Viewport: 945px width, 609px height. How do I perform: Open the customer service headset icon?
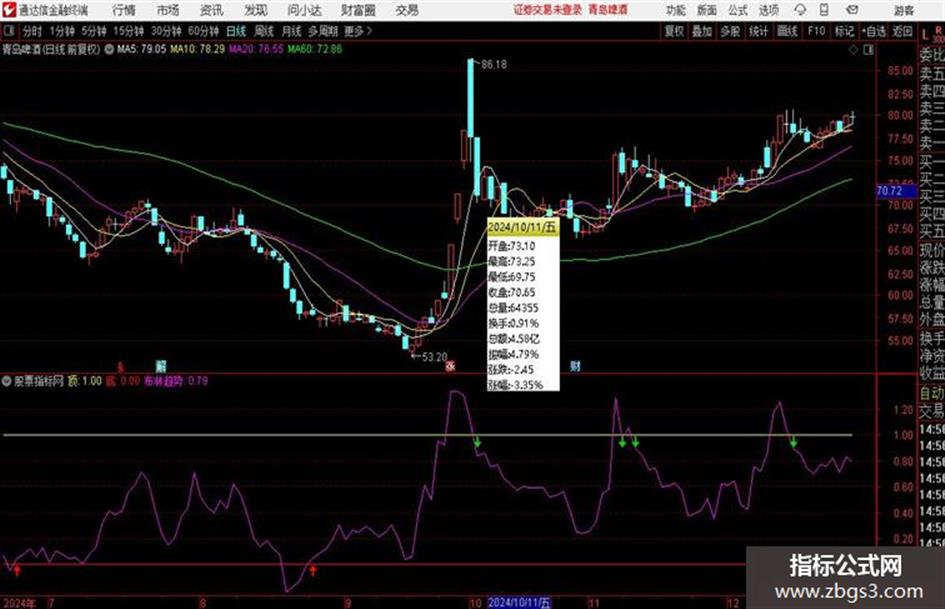click(800, 10)
